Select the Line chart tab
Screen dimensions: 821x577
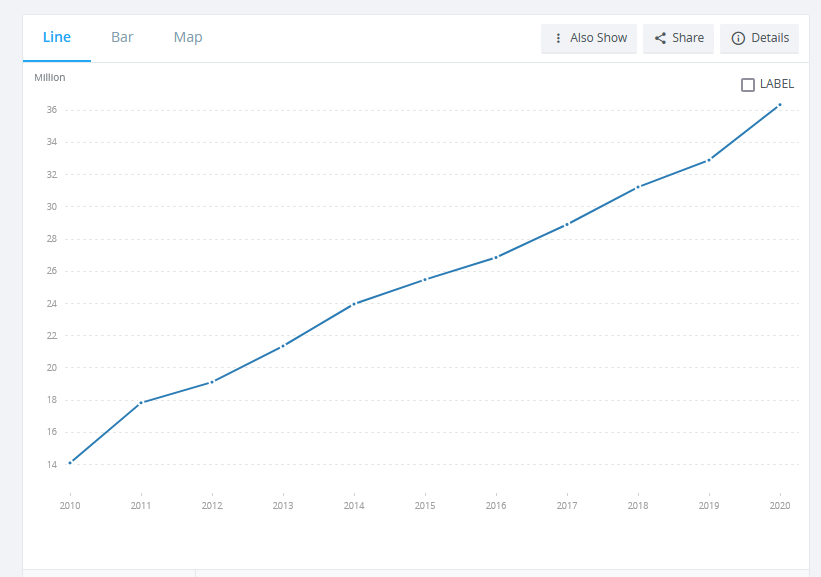tap(57, 37)
